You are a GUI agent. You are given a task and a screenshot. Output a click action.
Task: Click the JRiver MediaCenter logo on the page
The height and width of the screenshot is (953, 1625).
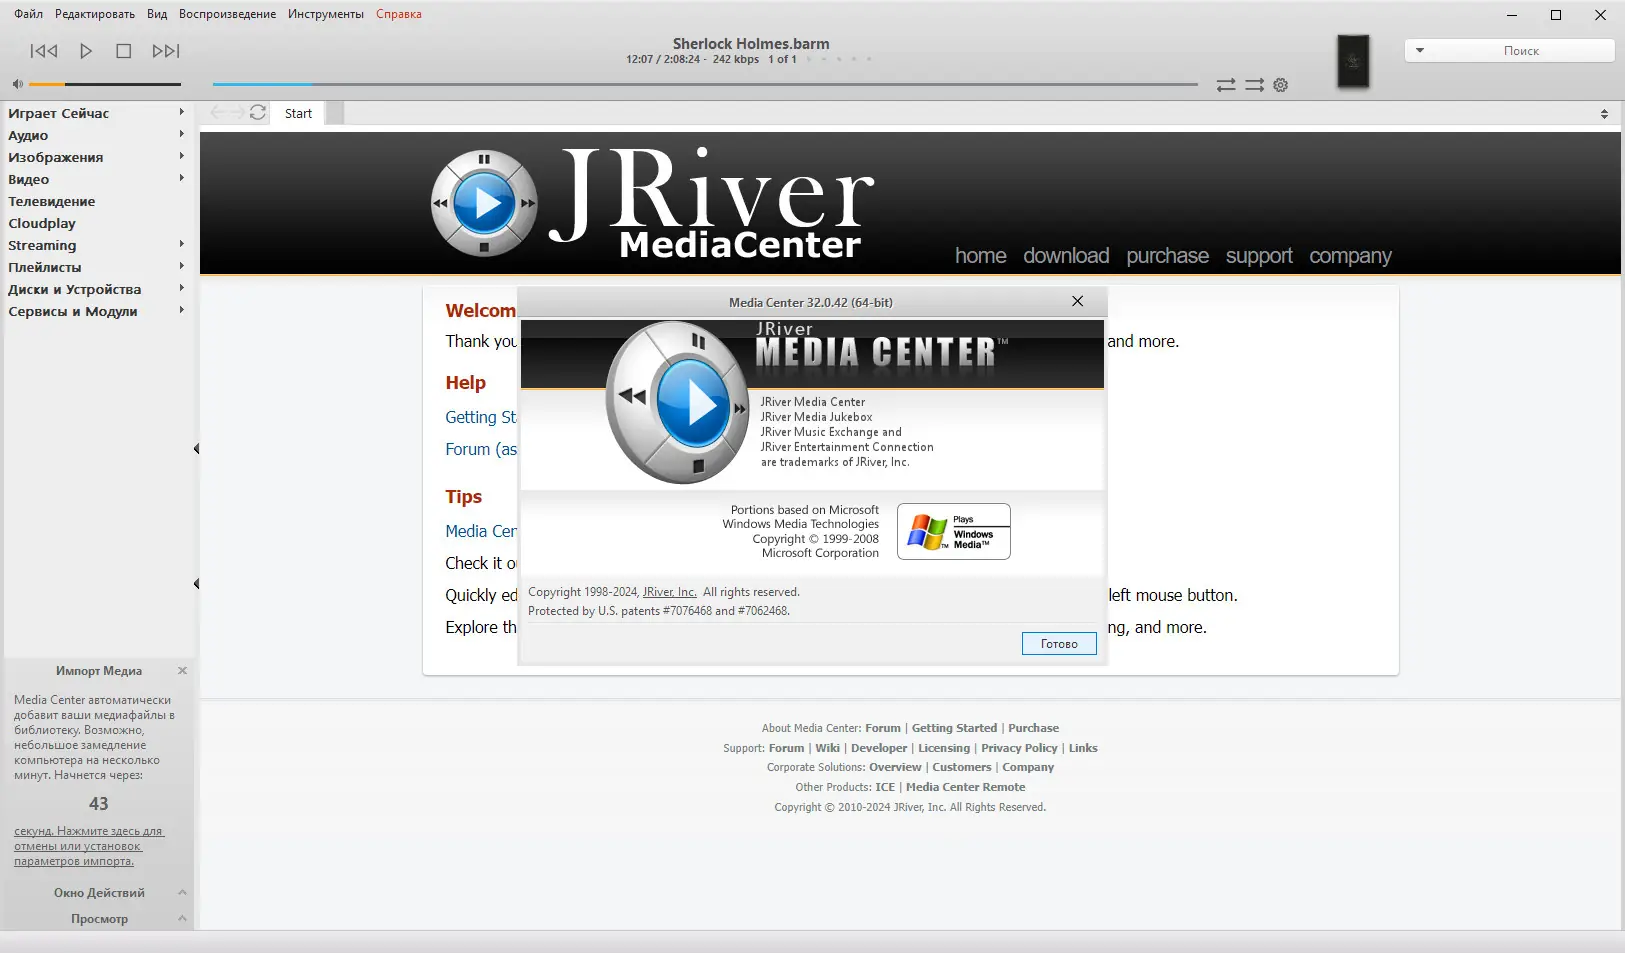tap(653, 203)
